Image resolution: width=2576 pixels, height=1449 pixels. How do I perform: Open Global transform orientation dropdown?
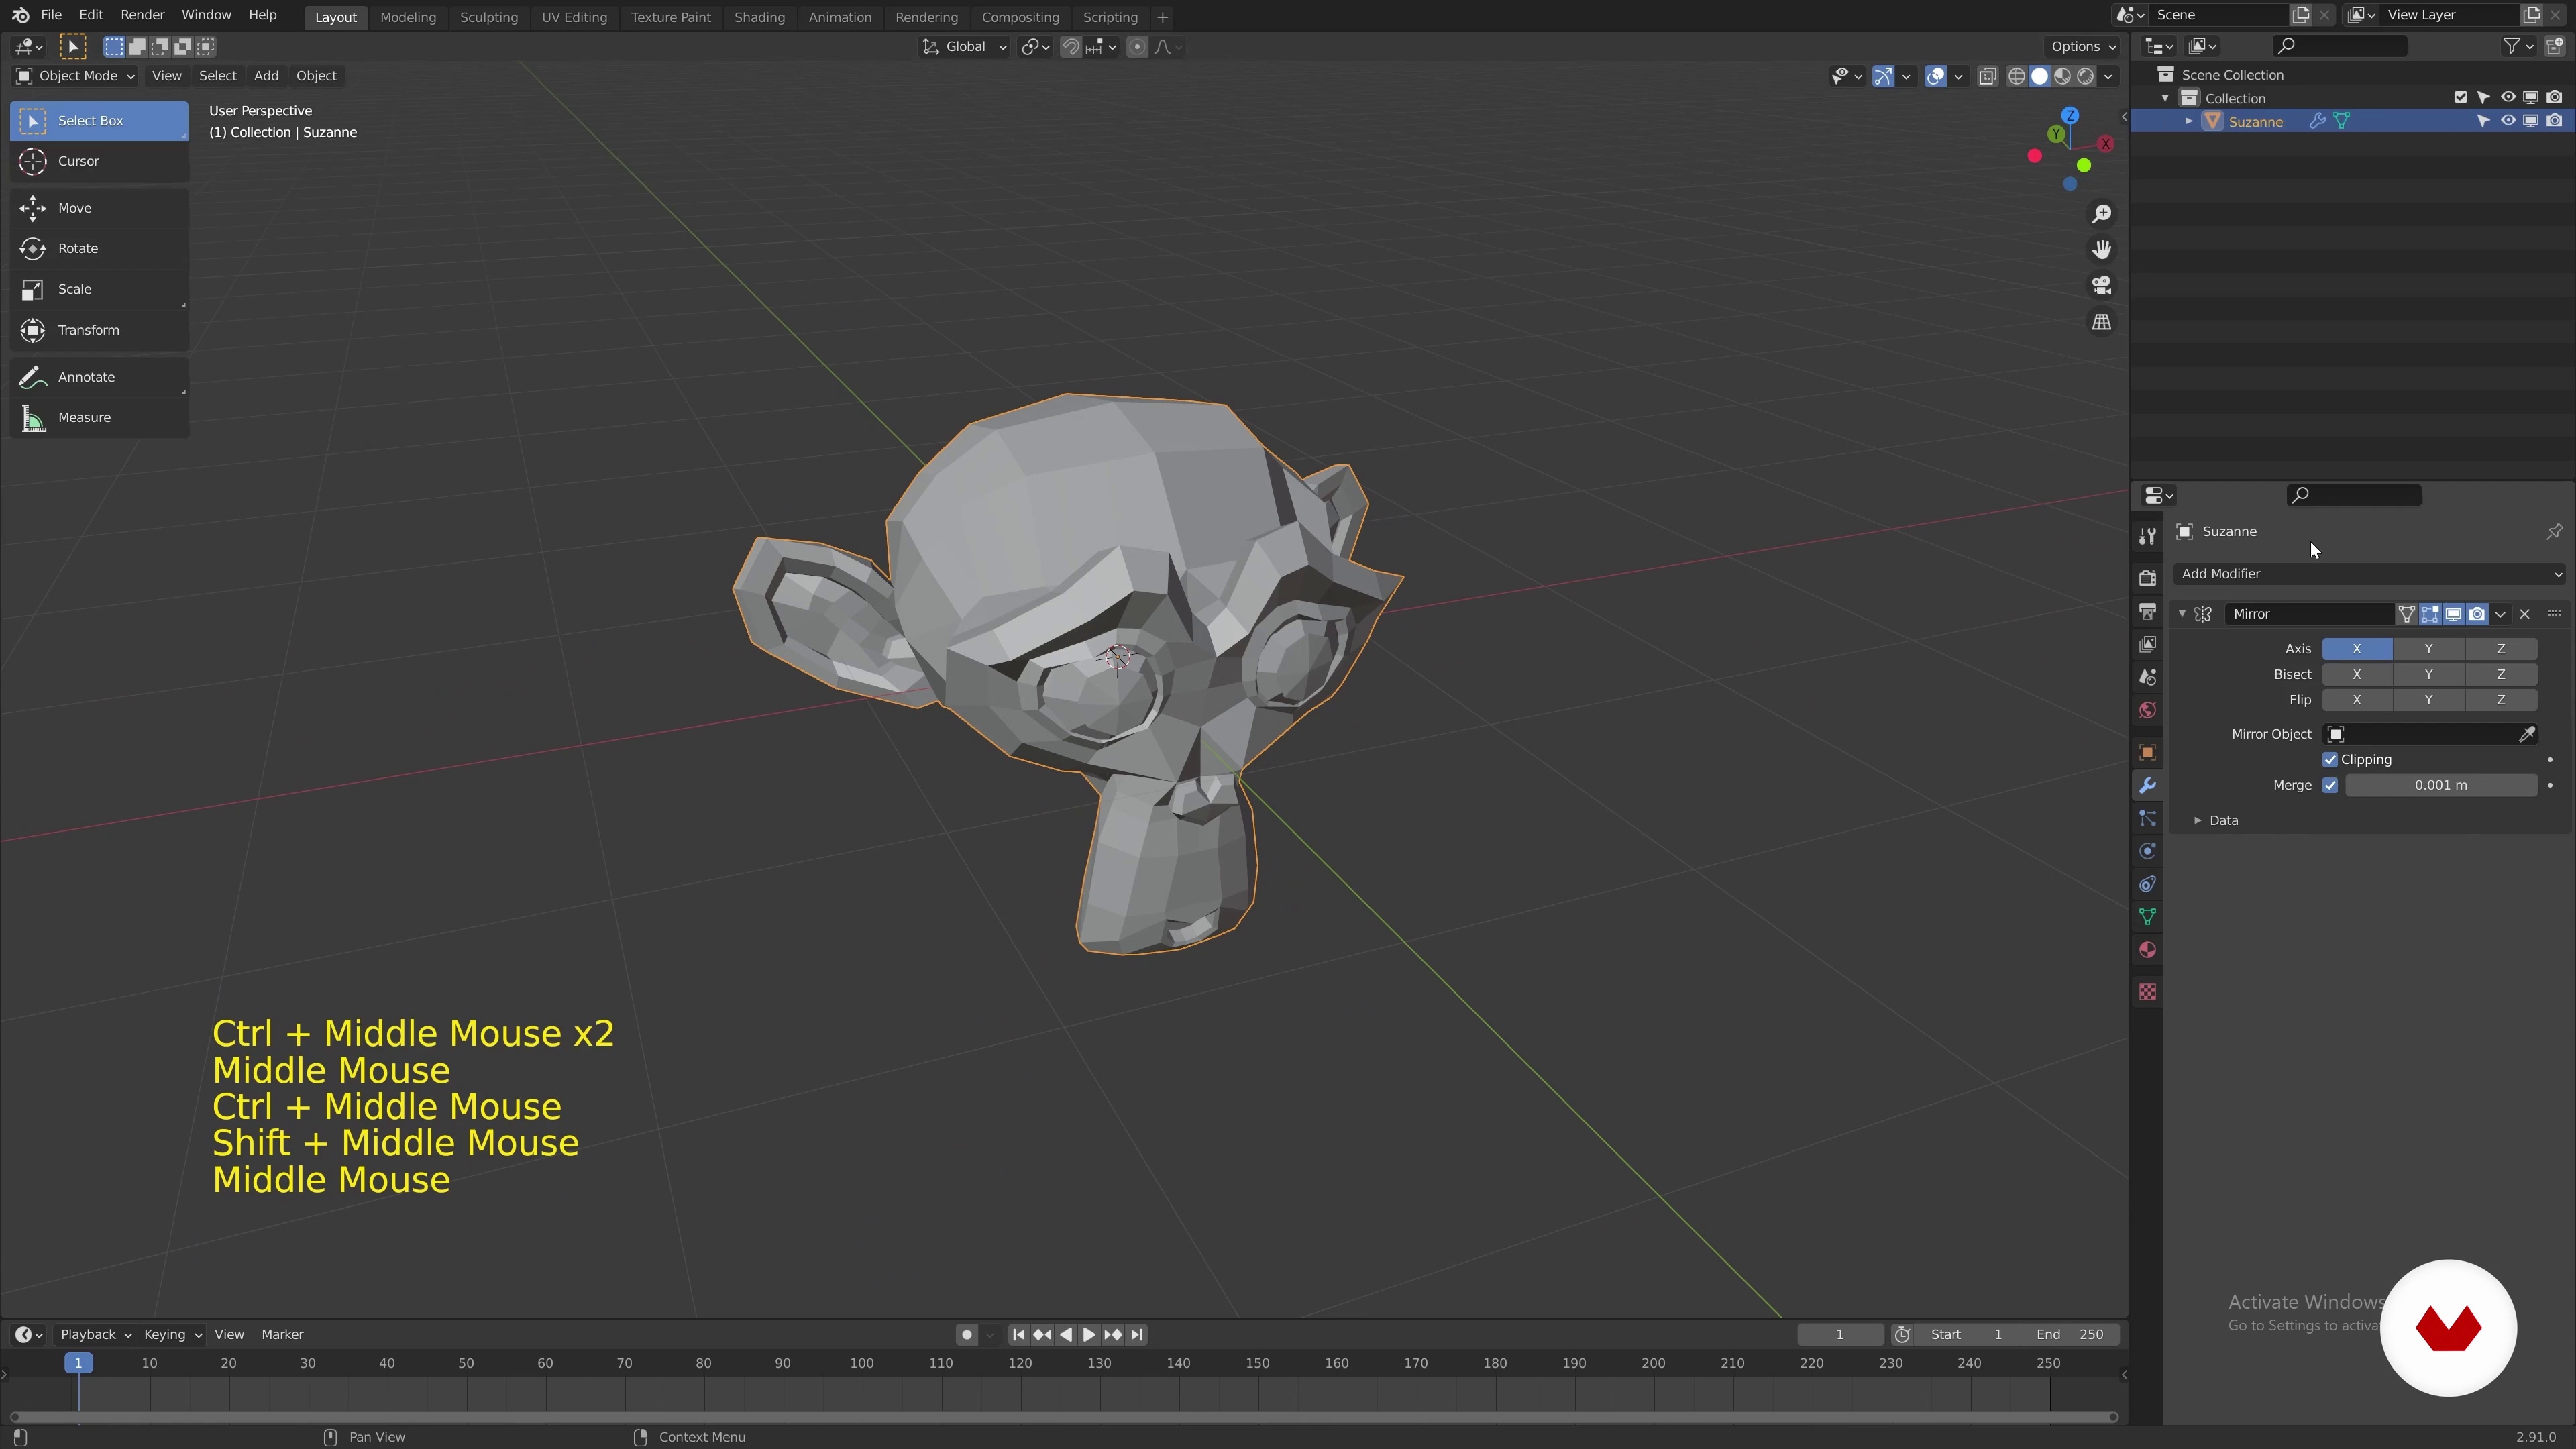(964, 46)
